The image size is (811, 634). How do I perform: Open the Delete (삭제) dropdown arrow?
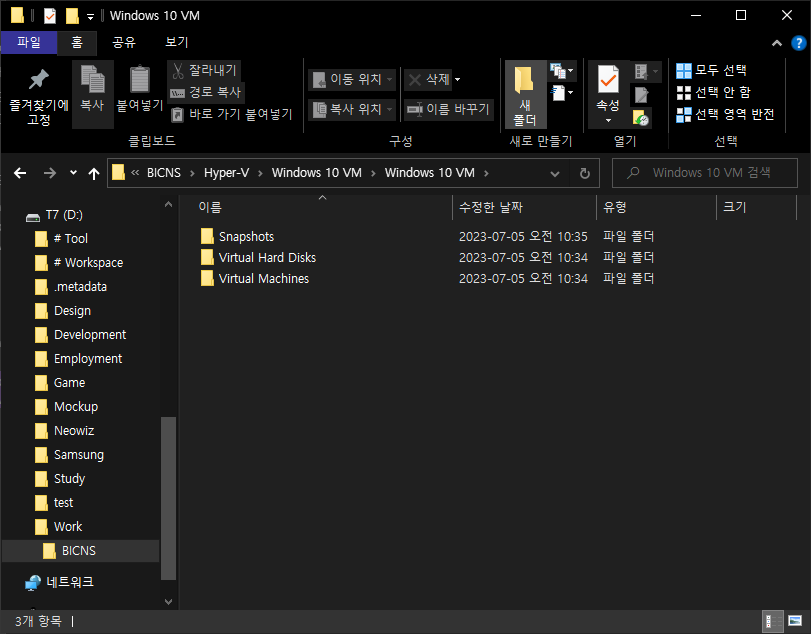click(457, 79)
